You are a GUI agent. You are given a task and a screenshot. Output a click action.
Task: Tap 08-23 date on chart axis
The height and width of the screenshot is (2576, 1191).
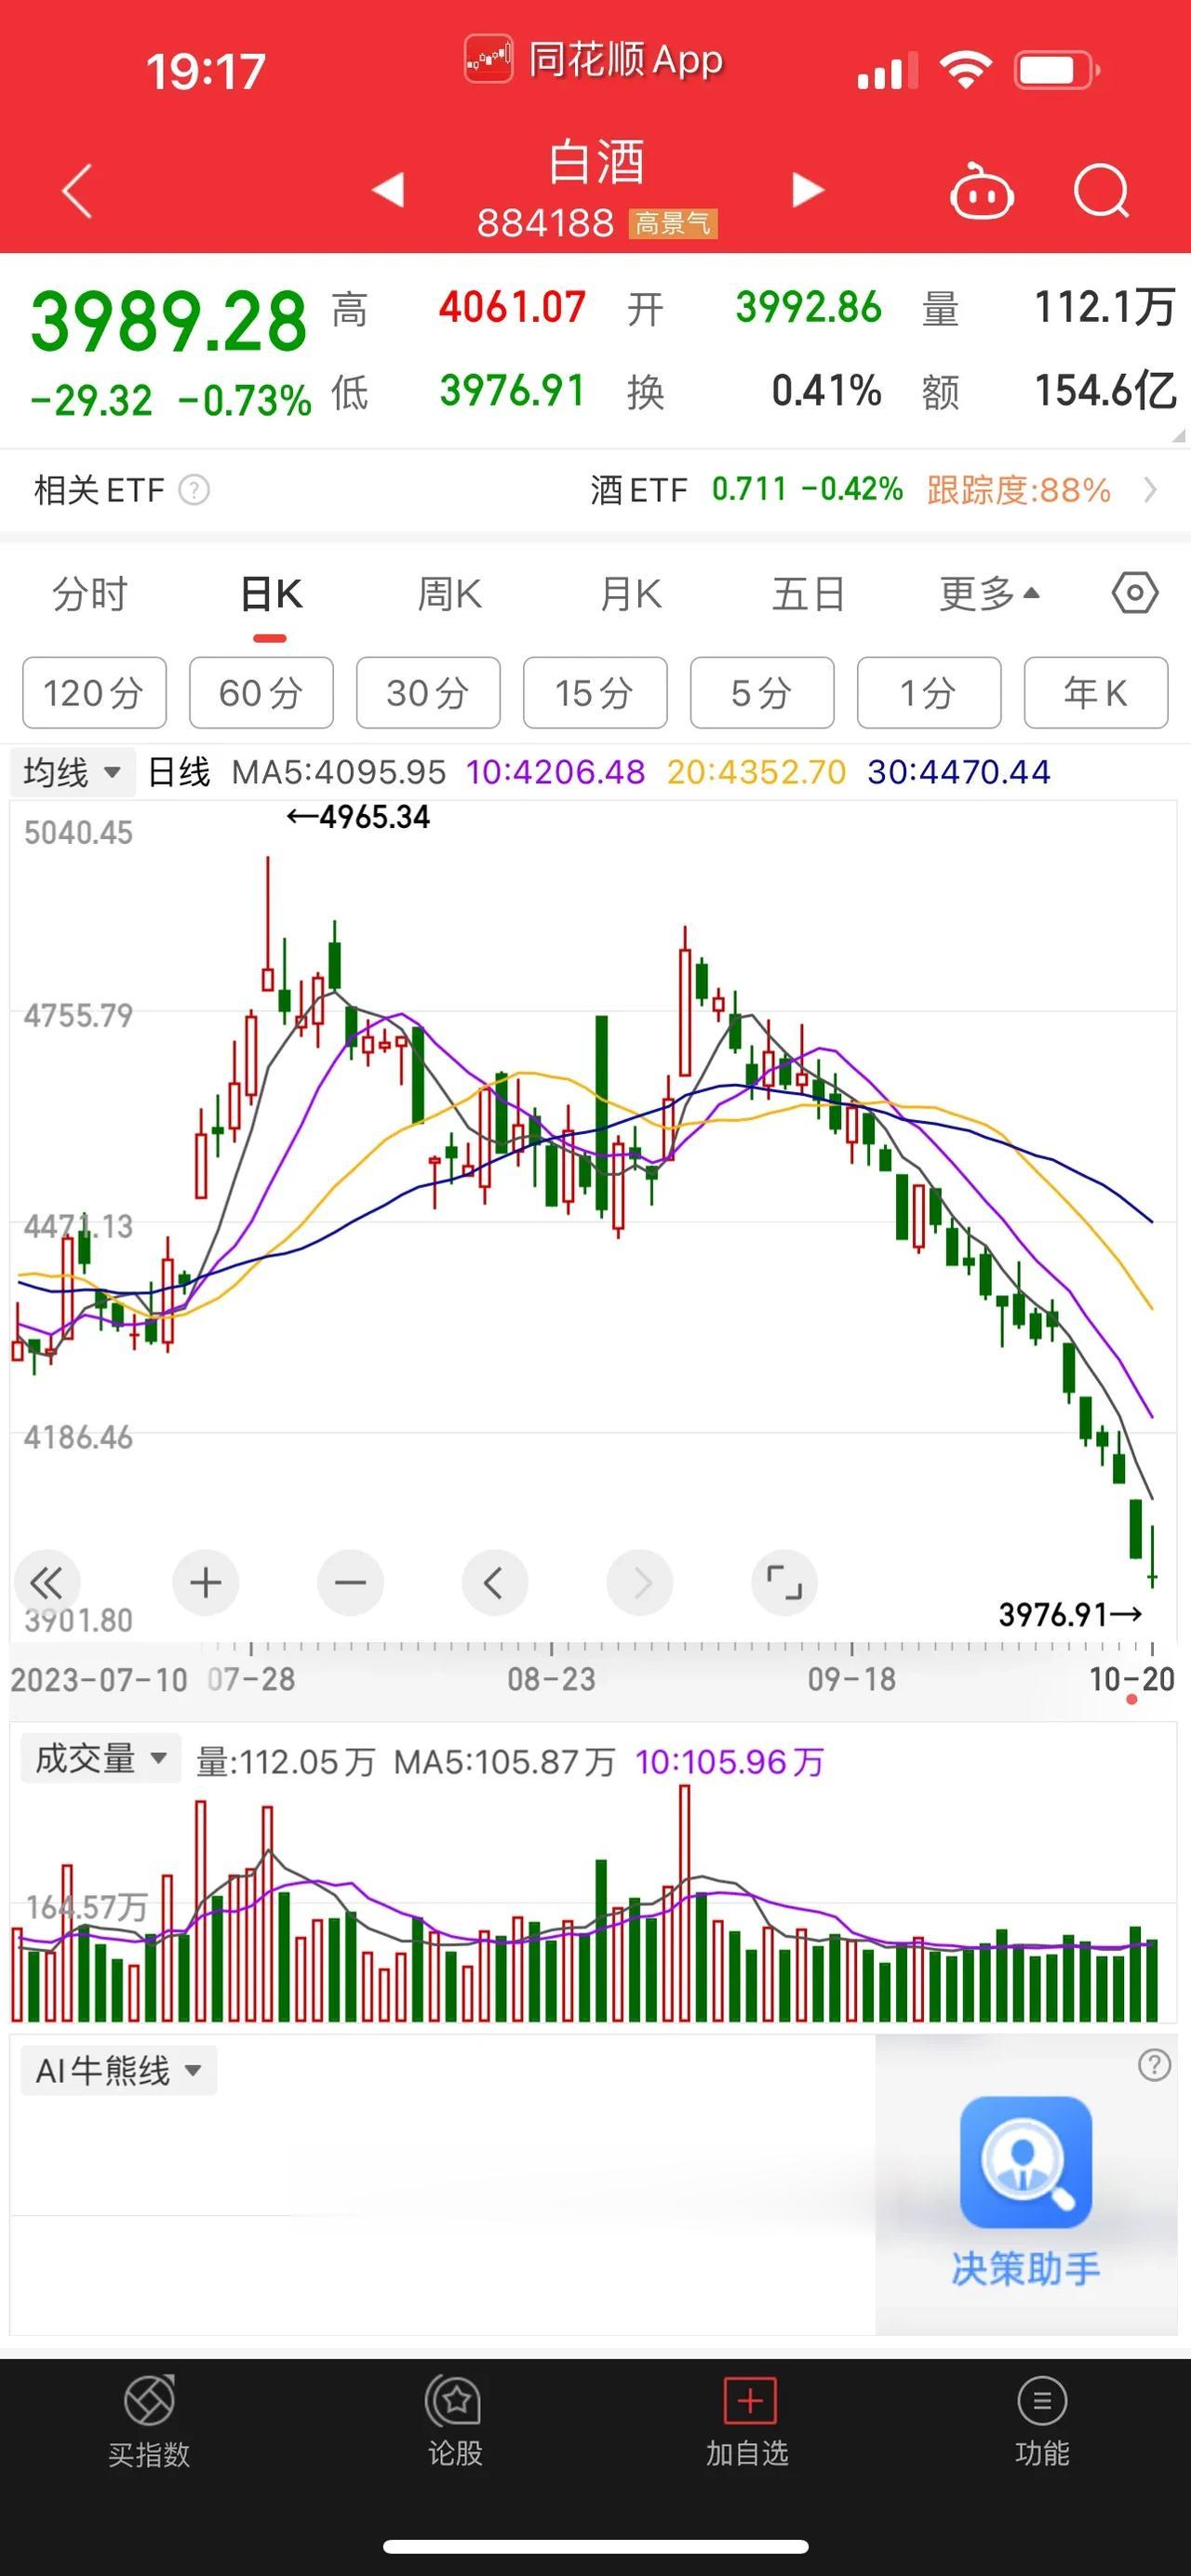click(x=551, y=1679)
